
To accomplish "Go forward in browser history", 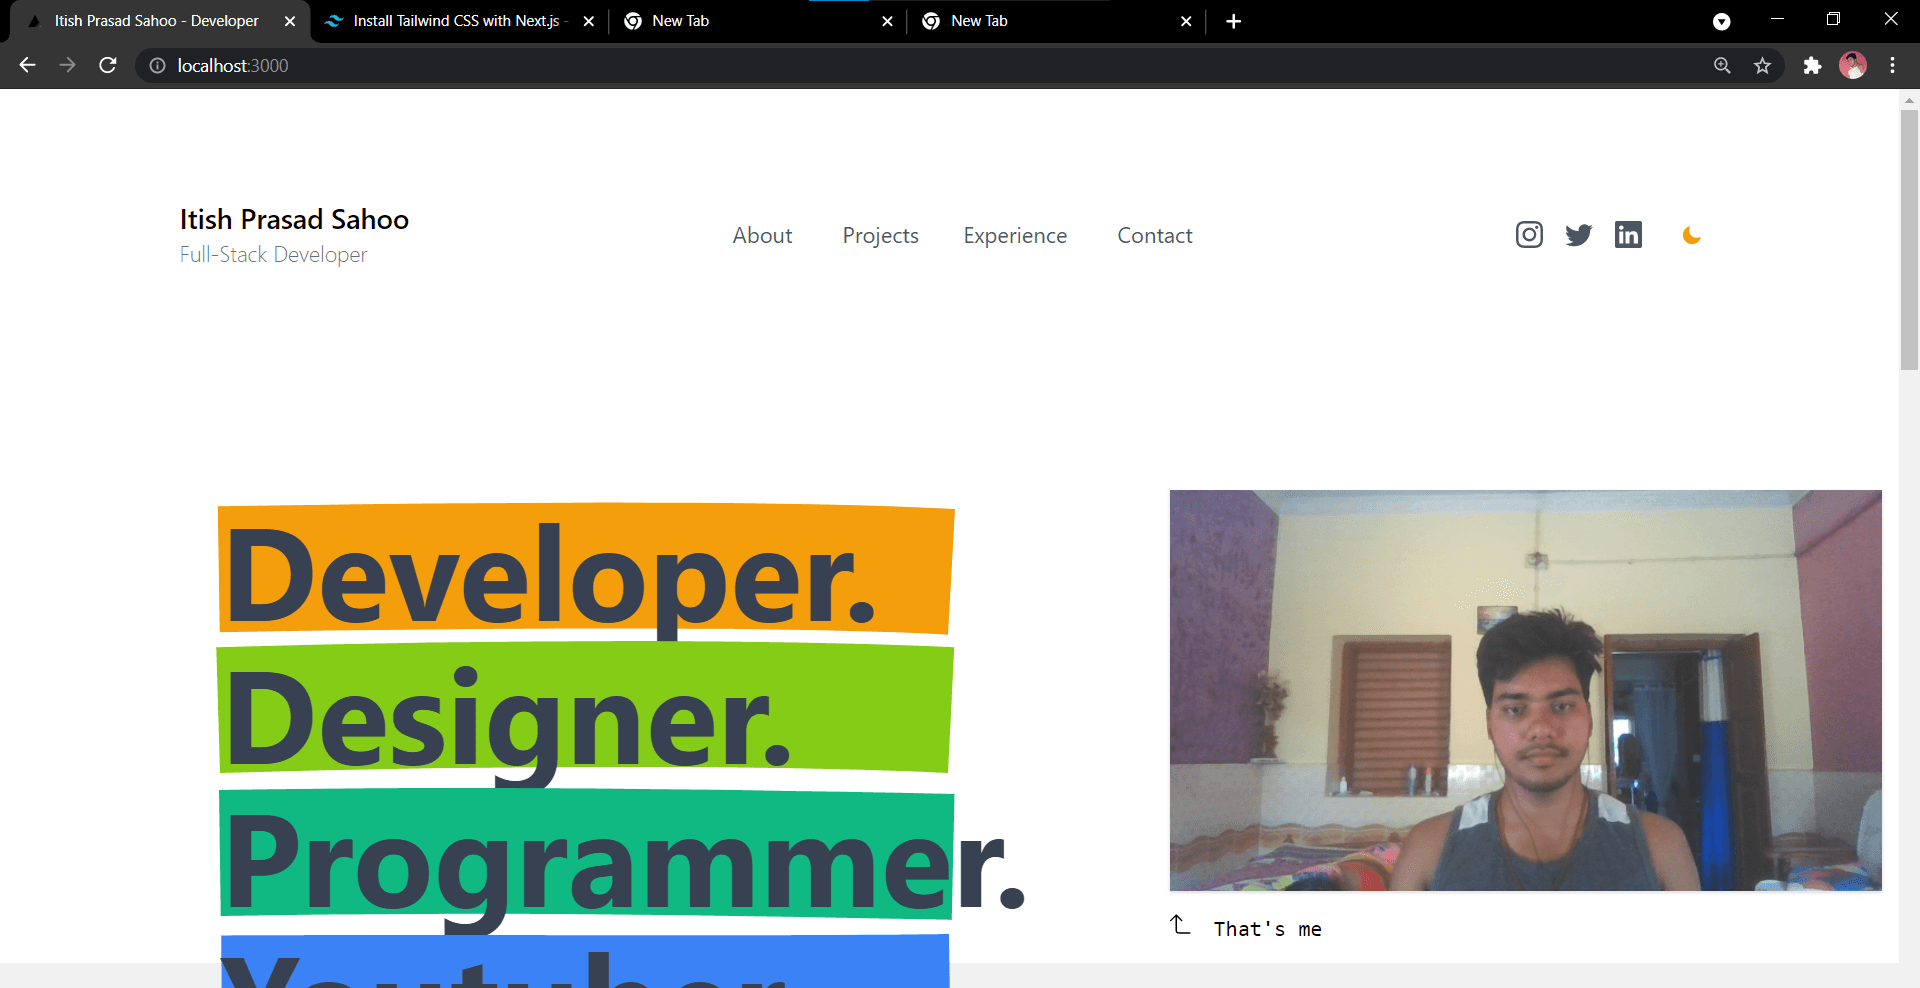I will [x=67, y=65].
